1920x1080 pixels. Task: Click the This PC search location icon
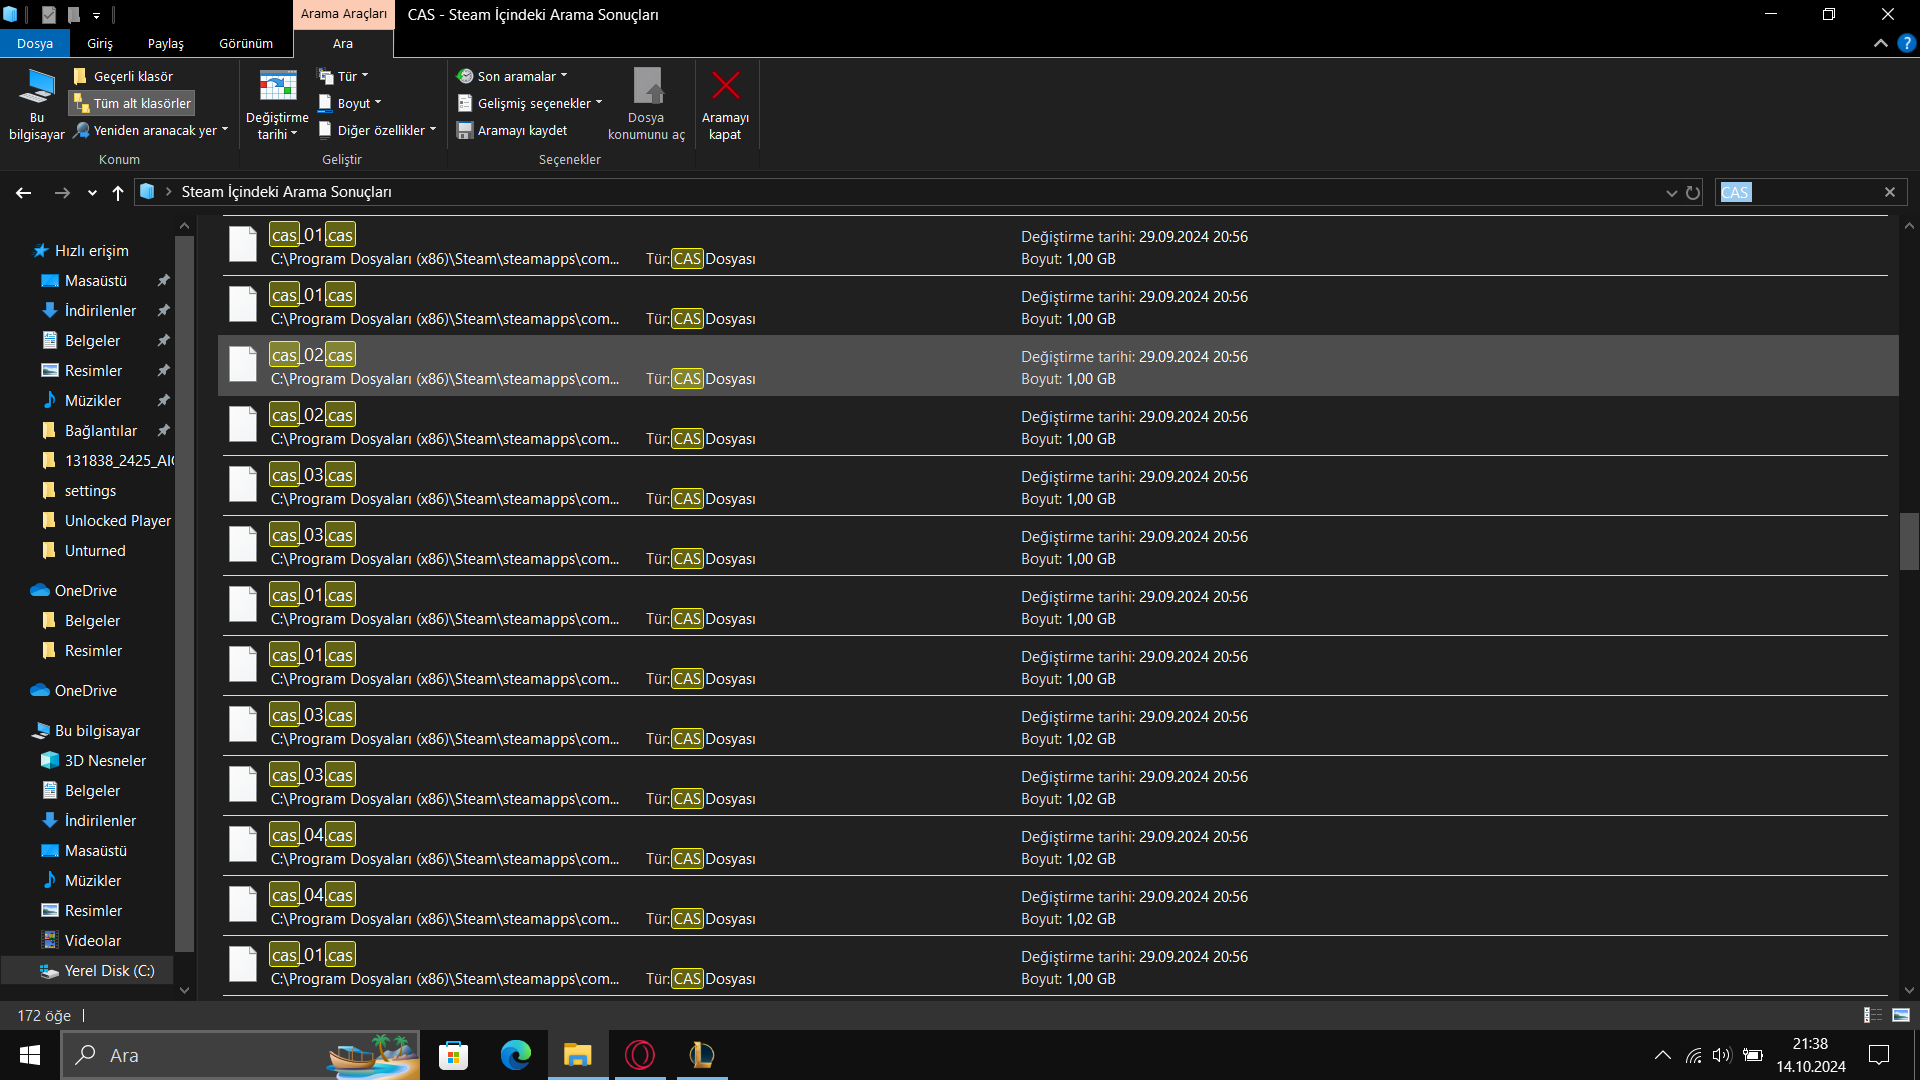pyautogui.click(x=37, y=87)
